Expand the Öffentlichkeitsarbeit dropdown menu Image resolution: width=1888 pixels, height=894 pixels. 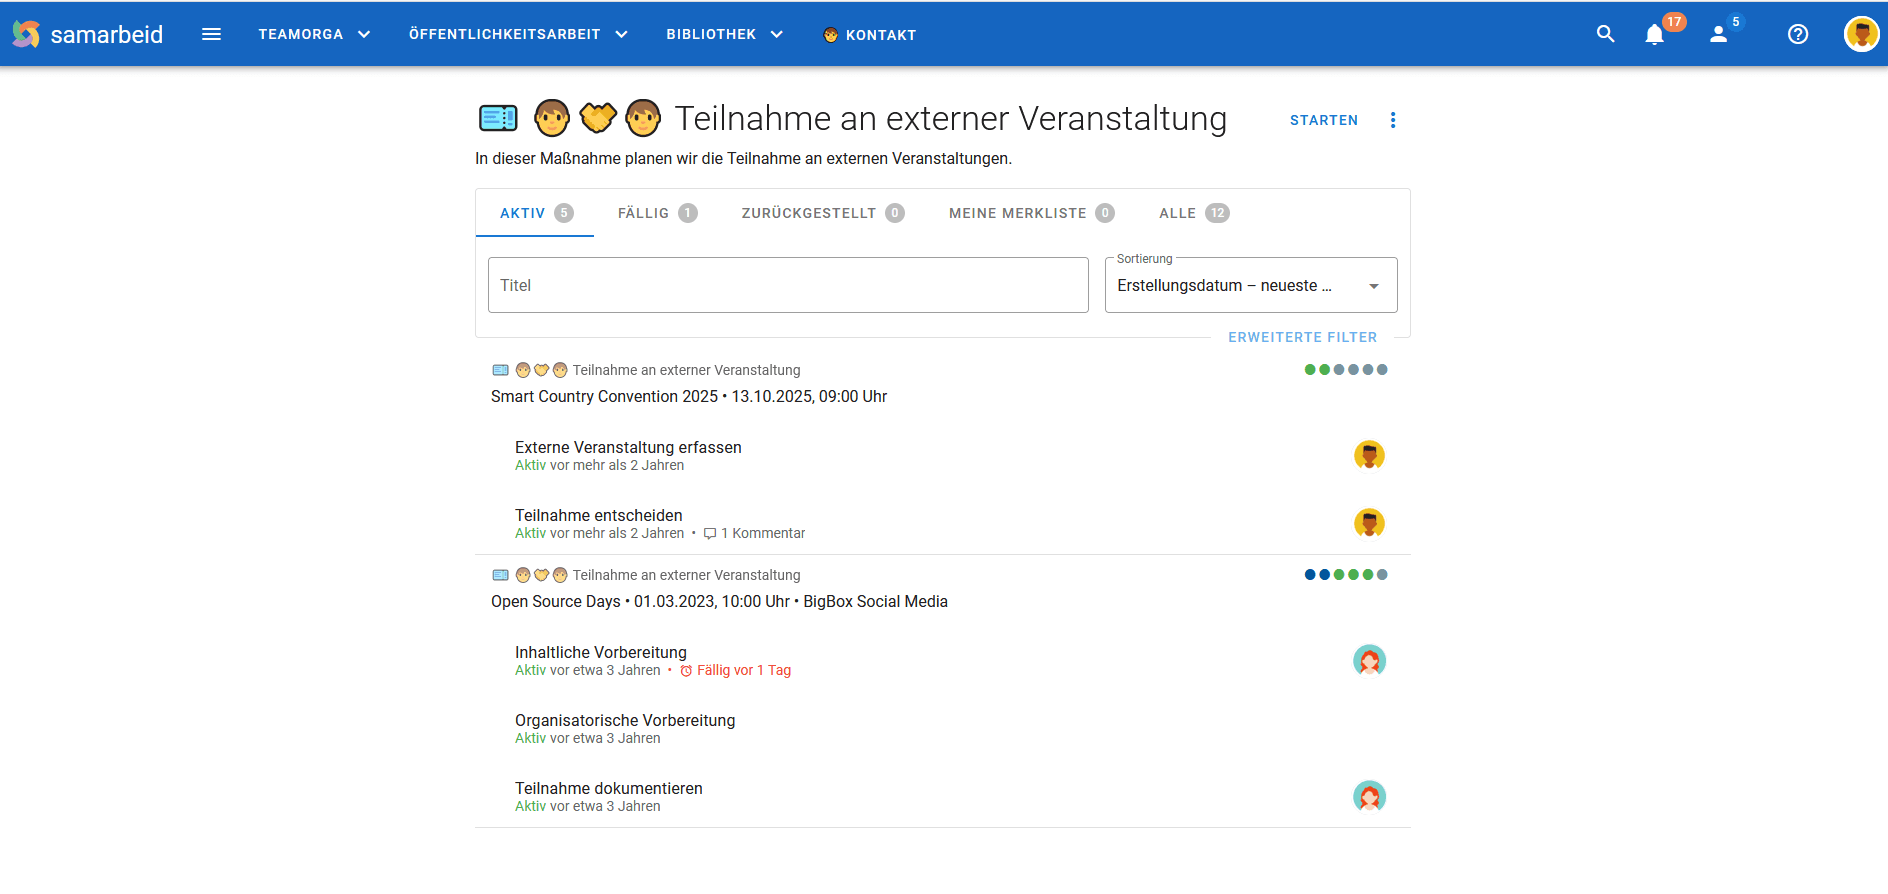coord(518,34)
